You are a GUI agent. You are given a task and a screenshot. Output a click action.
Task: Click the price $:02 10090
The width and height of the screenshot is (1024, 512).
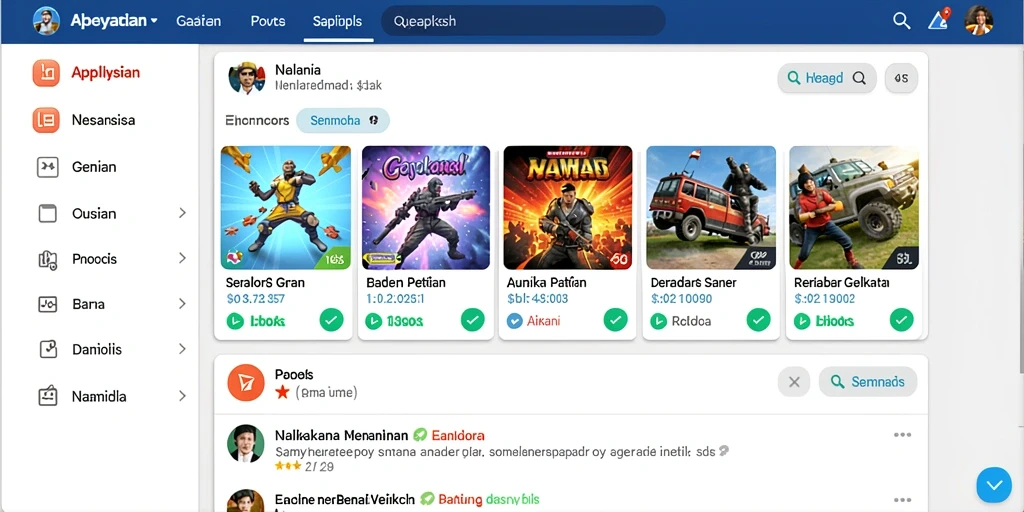click(x=682, y=299)
